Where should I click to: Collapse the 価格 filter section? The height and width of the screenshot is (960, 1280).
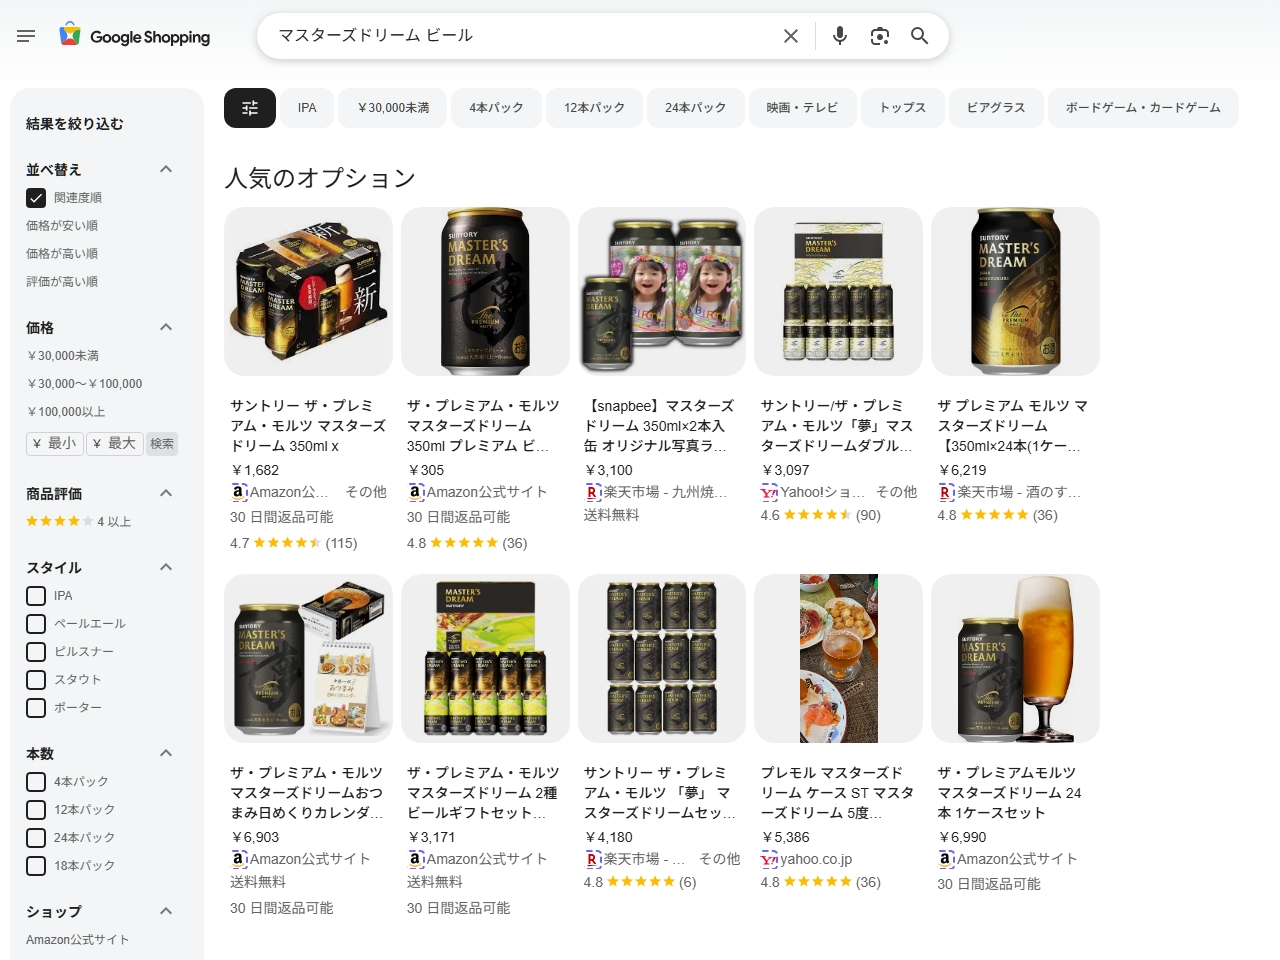pos(166,327)
